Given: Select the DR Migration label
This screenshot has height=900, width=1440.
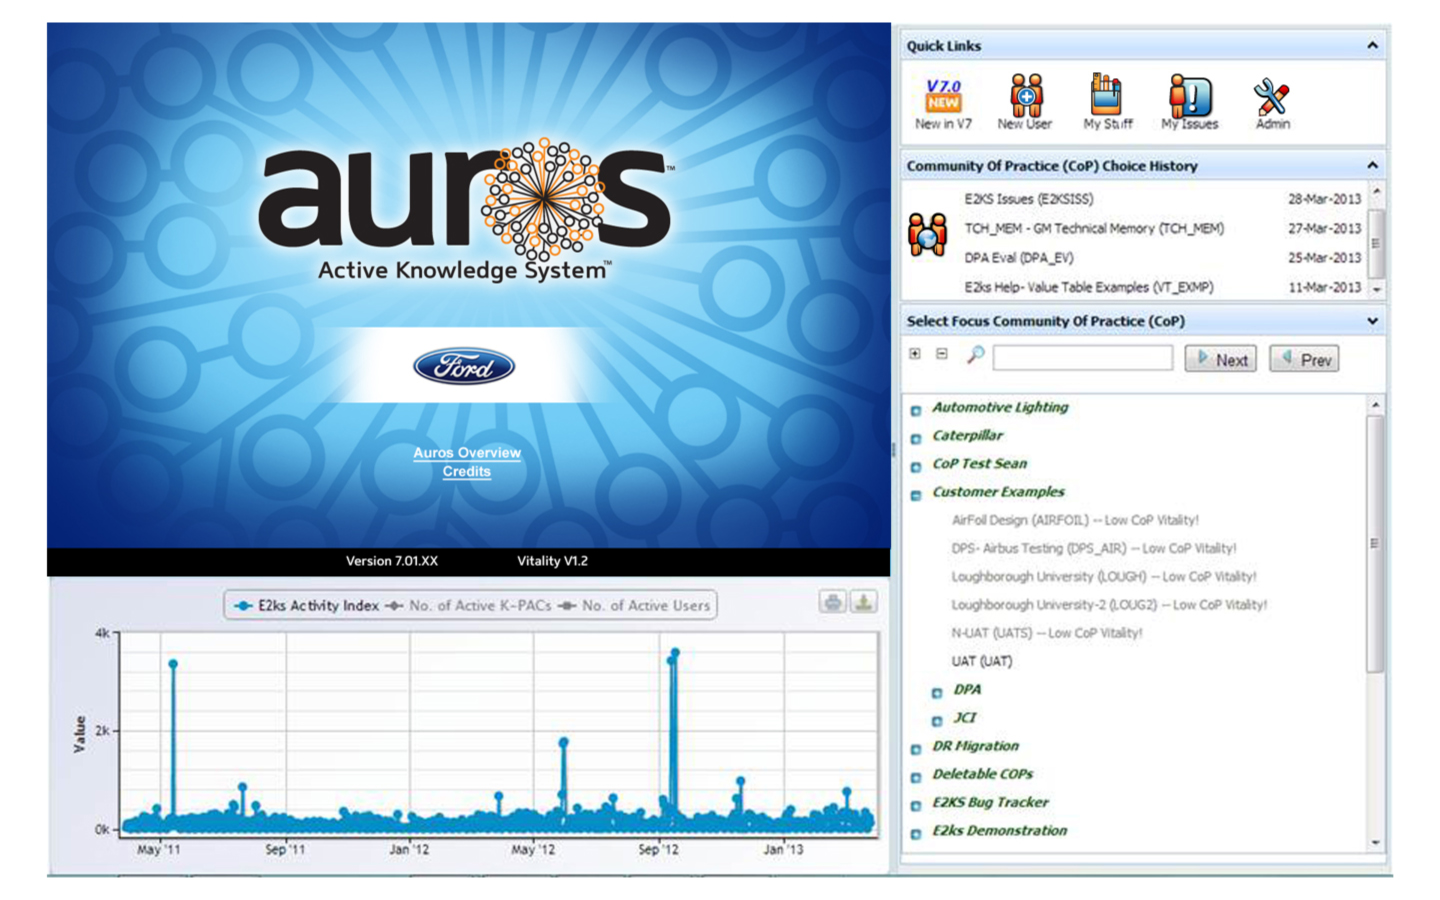Looking at the screenshot, I should 976,745.
